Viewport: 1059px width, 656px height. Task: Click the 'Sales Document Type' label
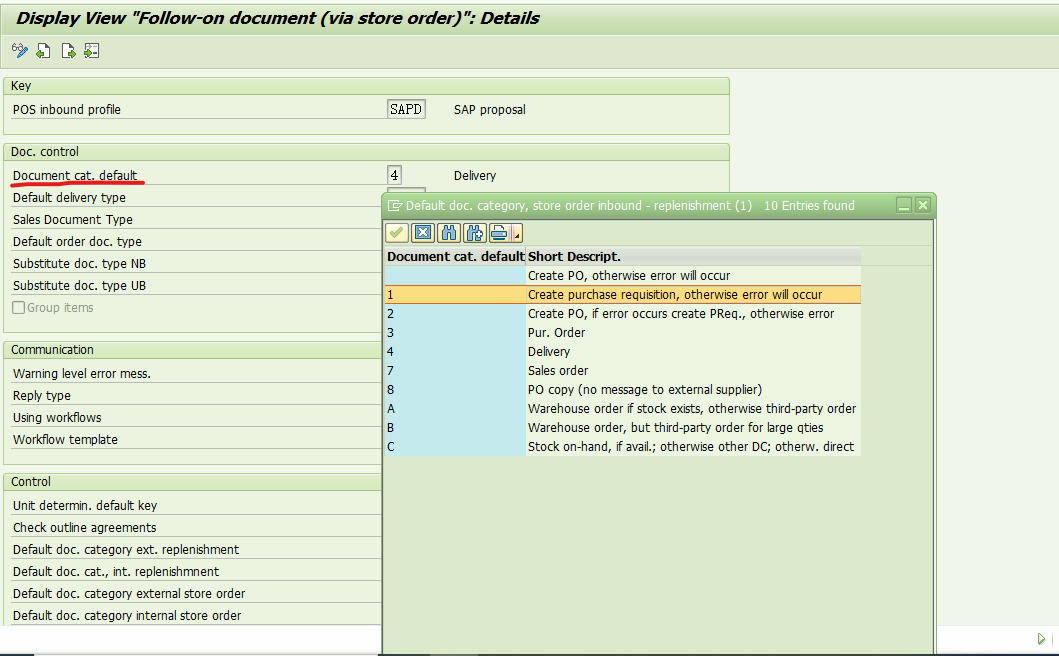pyautogui.click(x=73, y=220)
